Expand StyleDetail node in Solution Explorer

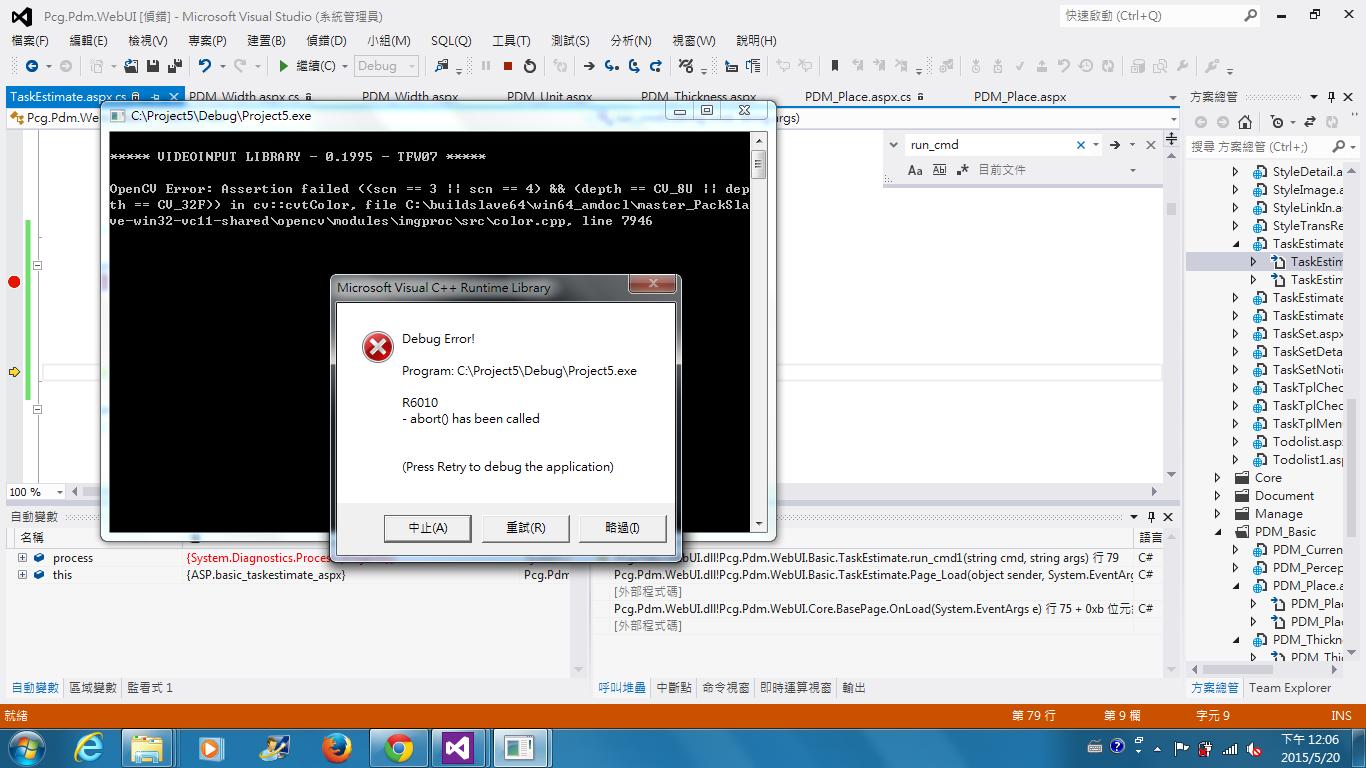[1236, 172]
